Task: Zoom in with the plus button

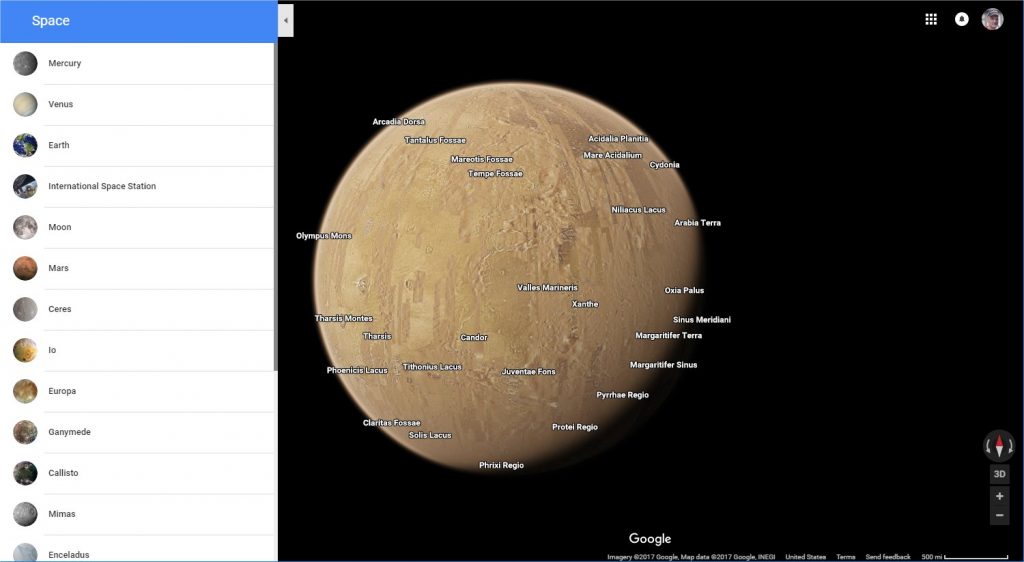Action: (999, 496)
